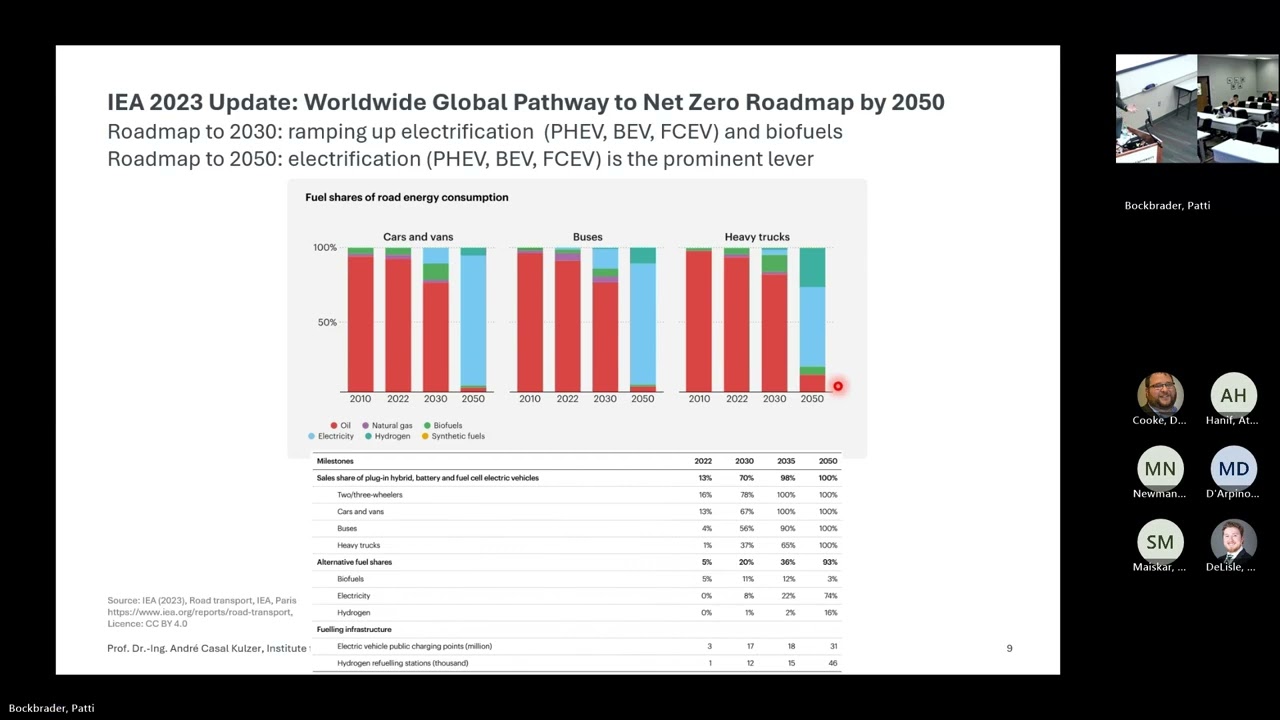
Task: Click the 'Cars and vans' chart title
Action: click(x=418, y=237)
